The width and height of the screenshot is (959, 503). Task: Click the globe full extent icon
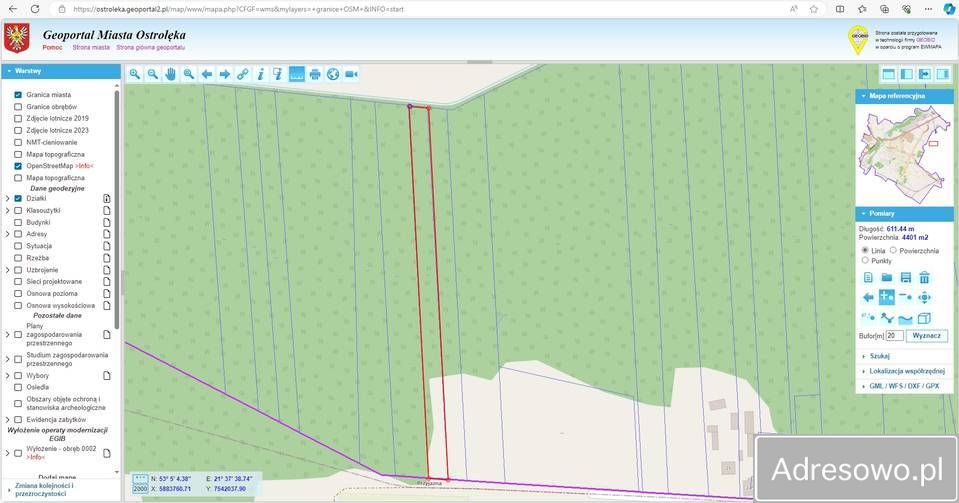tap(333, 74)
